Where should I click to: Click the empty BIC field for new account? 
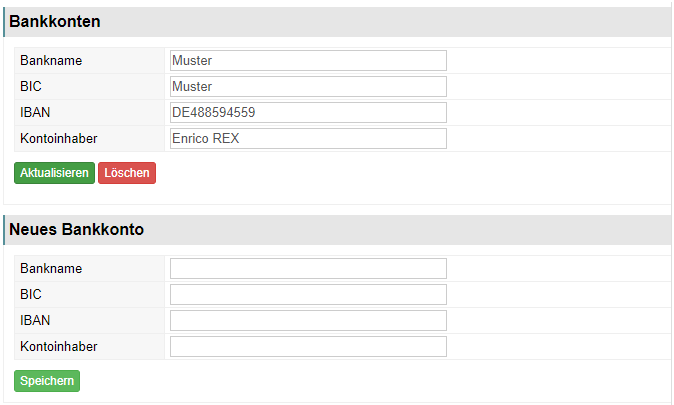(x=308, y=295)
